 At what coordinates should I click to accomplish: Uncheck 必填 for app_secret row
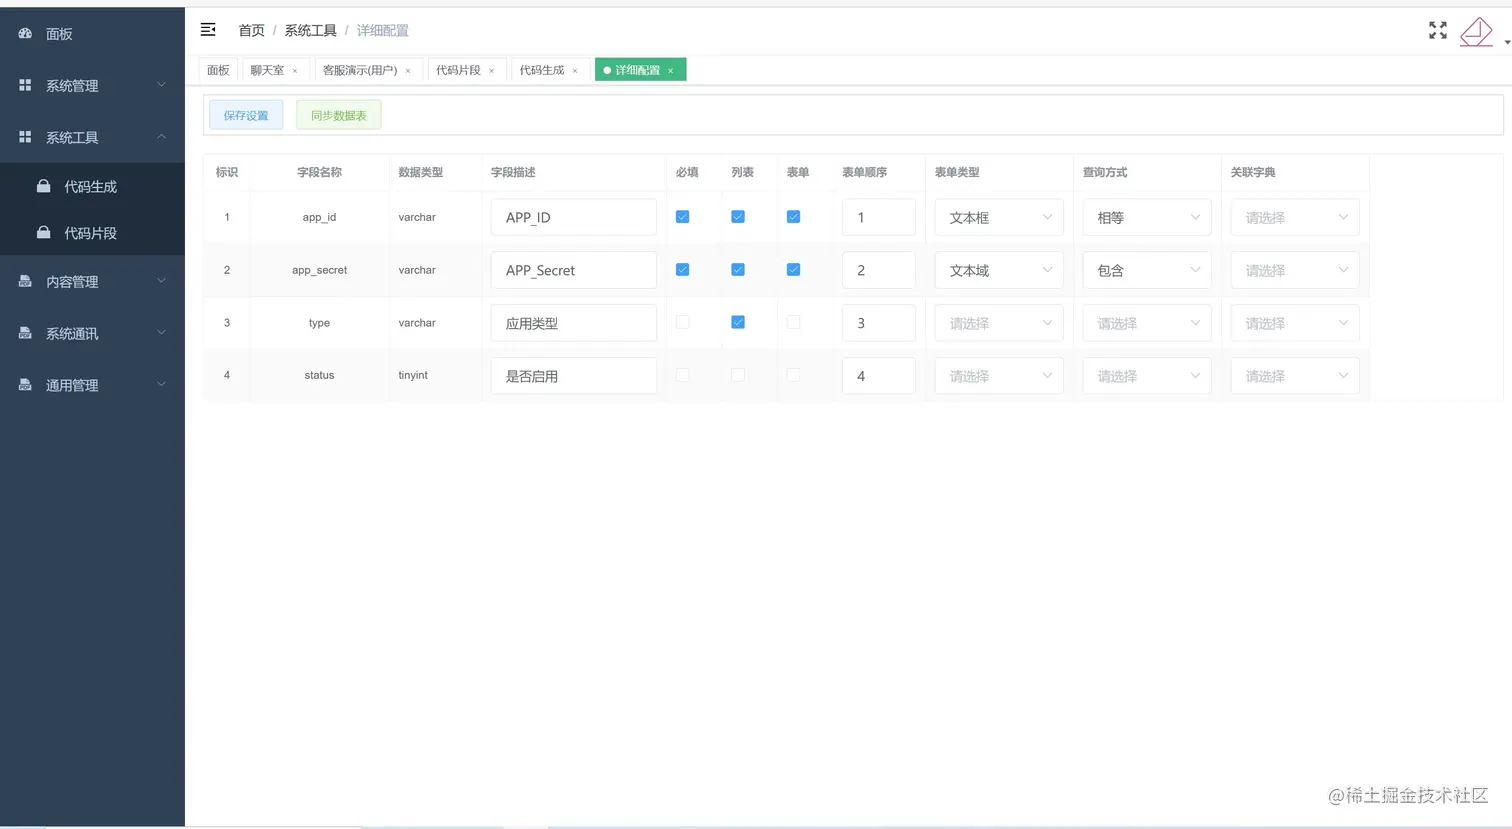682,270
